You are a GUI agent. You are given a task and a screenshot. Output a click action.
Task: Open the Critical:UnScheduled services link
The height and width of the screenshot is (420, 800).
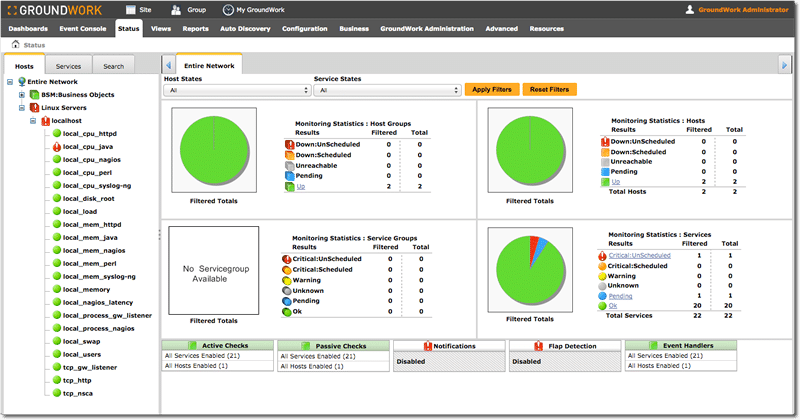click(x=639, y=255)
